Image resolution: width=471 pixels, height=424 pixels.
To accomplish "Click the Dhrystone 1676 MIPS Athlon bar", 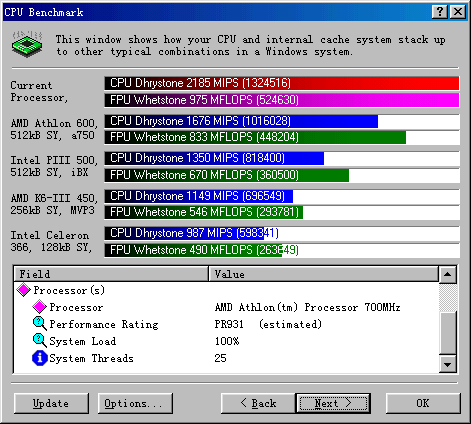I will coord(241,121).
